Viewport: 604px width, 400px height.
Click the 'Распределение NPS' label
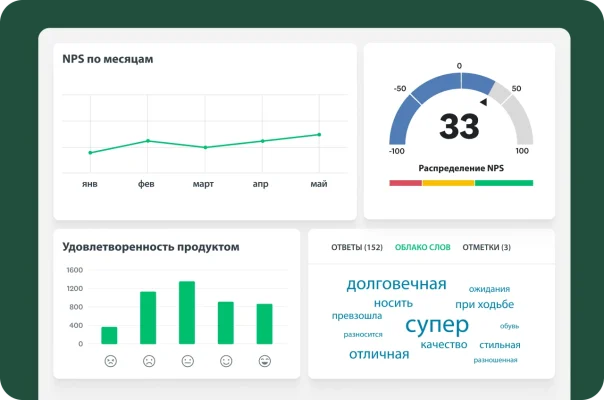(x=461, y=168)
